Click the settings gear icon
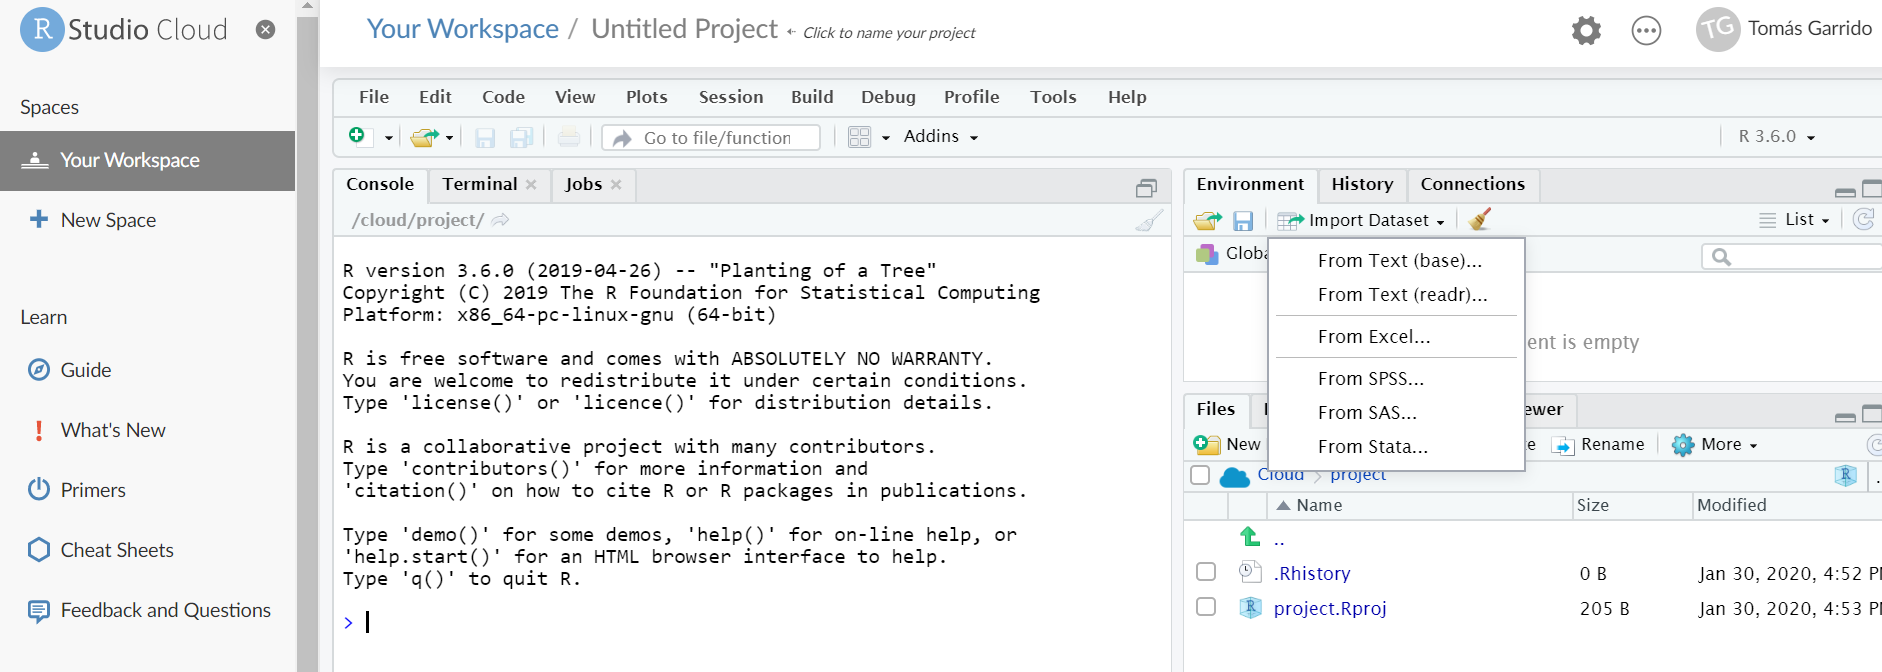 coord(1586,31)
